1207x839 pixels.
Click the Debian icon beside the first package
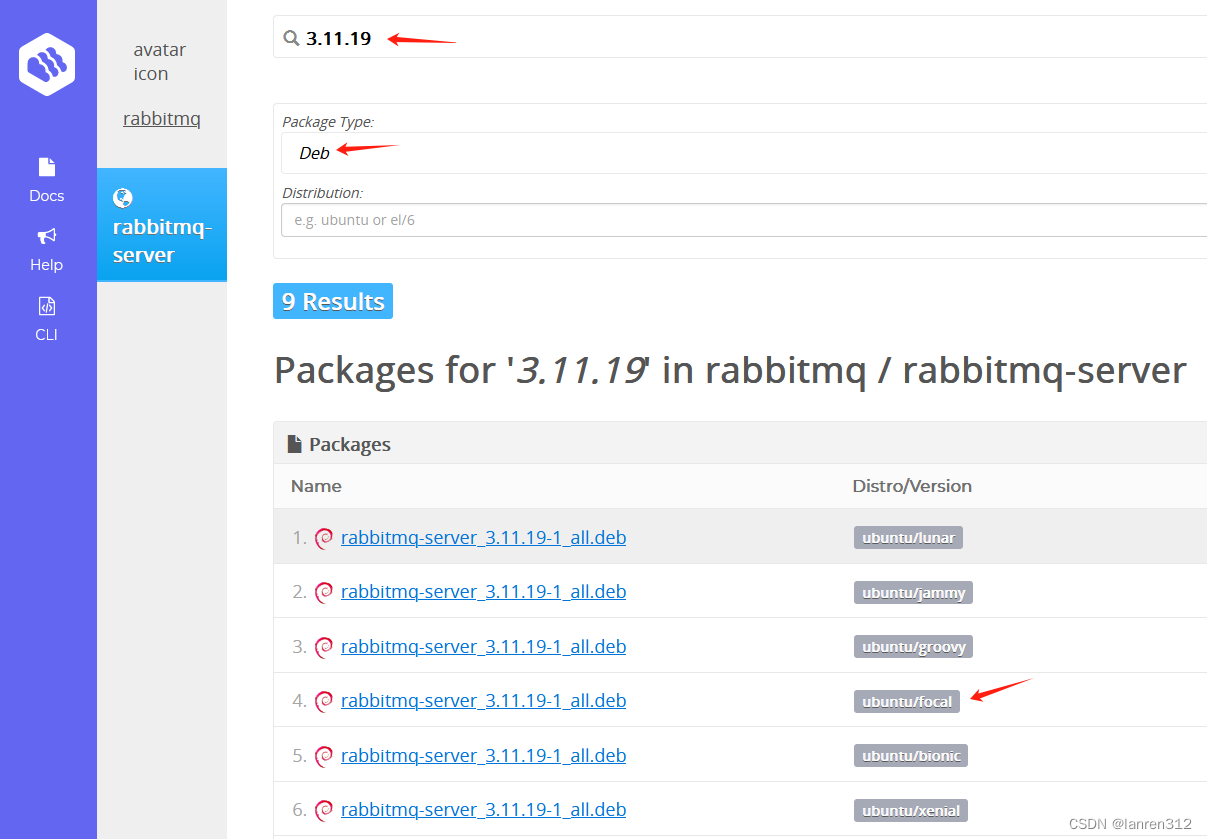coord(324,537)
